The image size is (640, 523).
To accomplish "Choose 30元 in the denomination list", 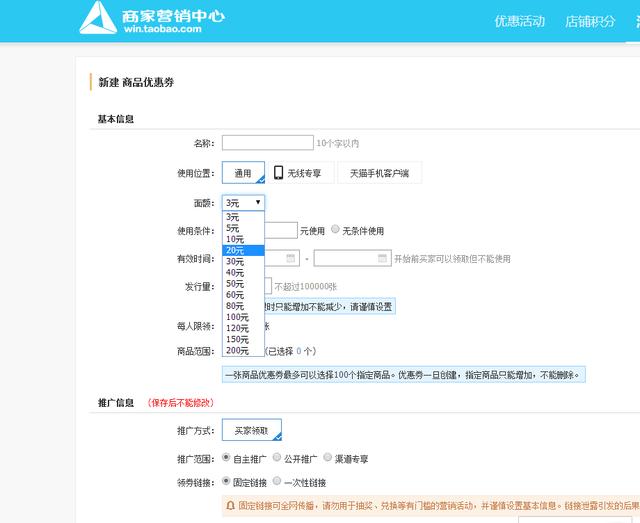I will point(243,261).
